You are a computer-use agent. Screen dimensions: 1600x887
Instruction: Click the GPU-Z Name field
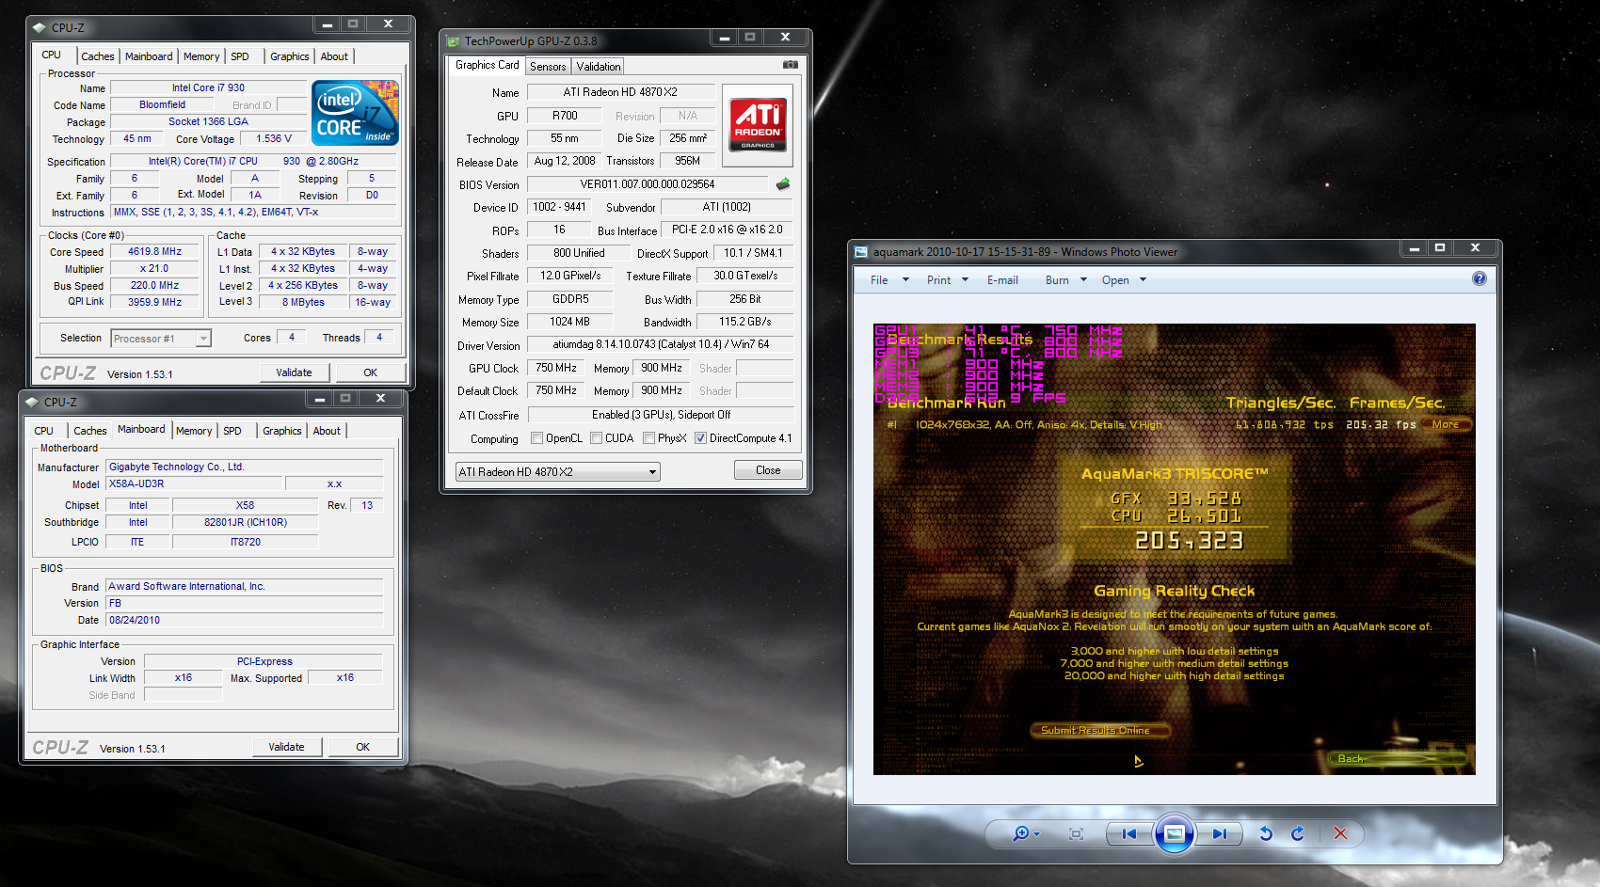[x=620, y=92]
